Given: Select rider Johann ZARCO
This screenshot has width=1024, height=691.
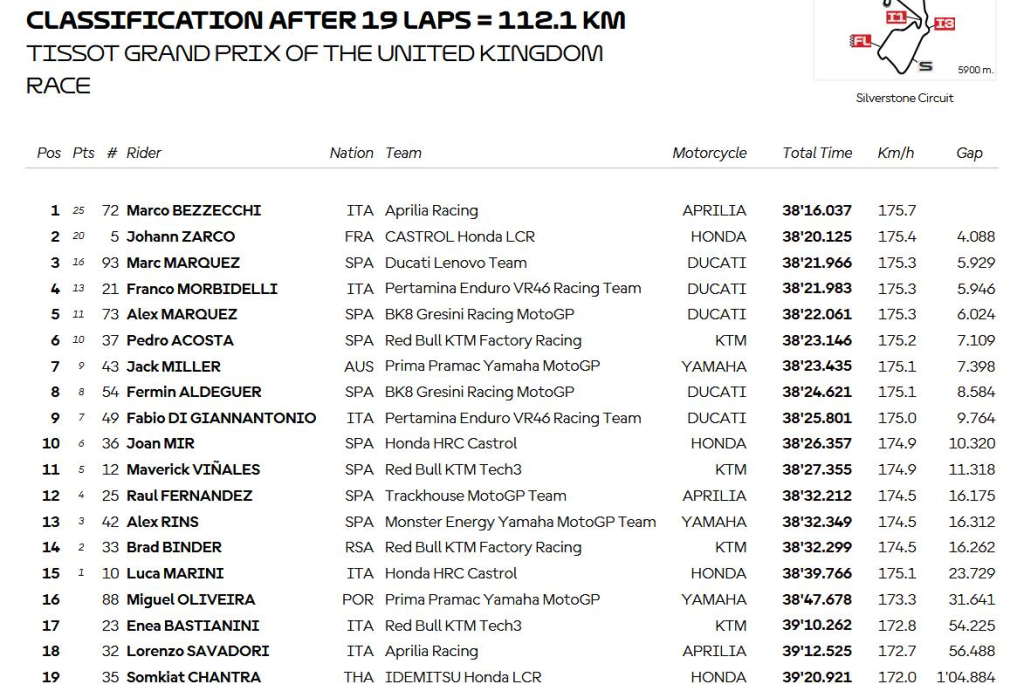Looking at the screenshot, I should click(180, 236).
